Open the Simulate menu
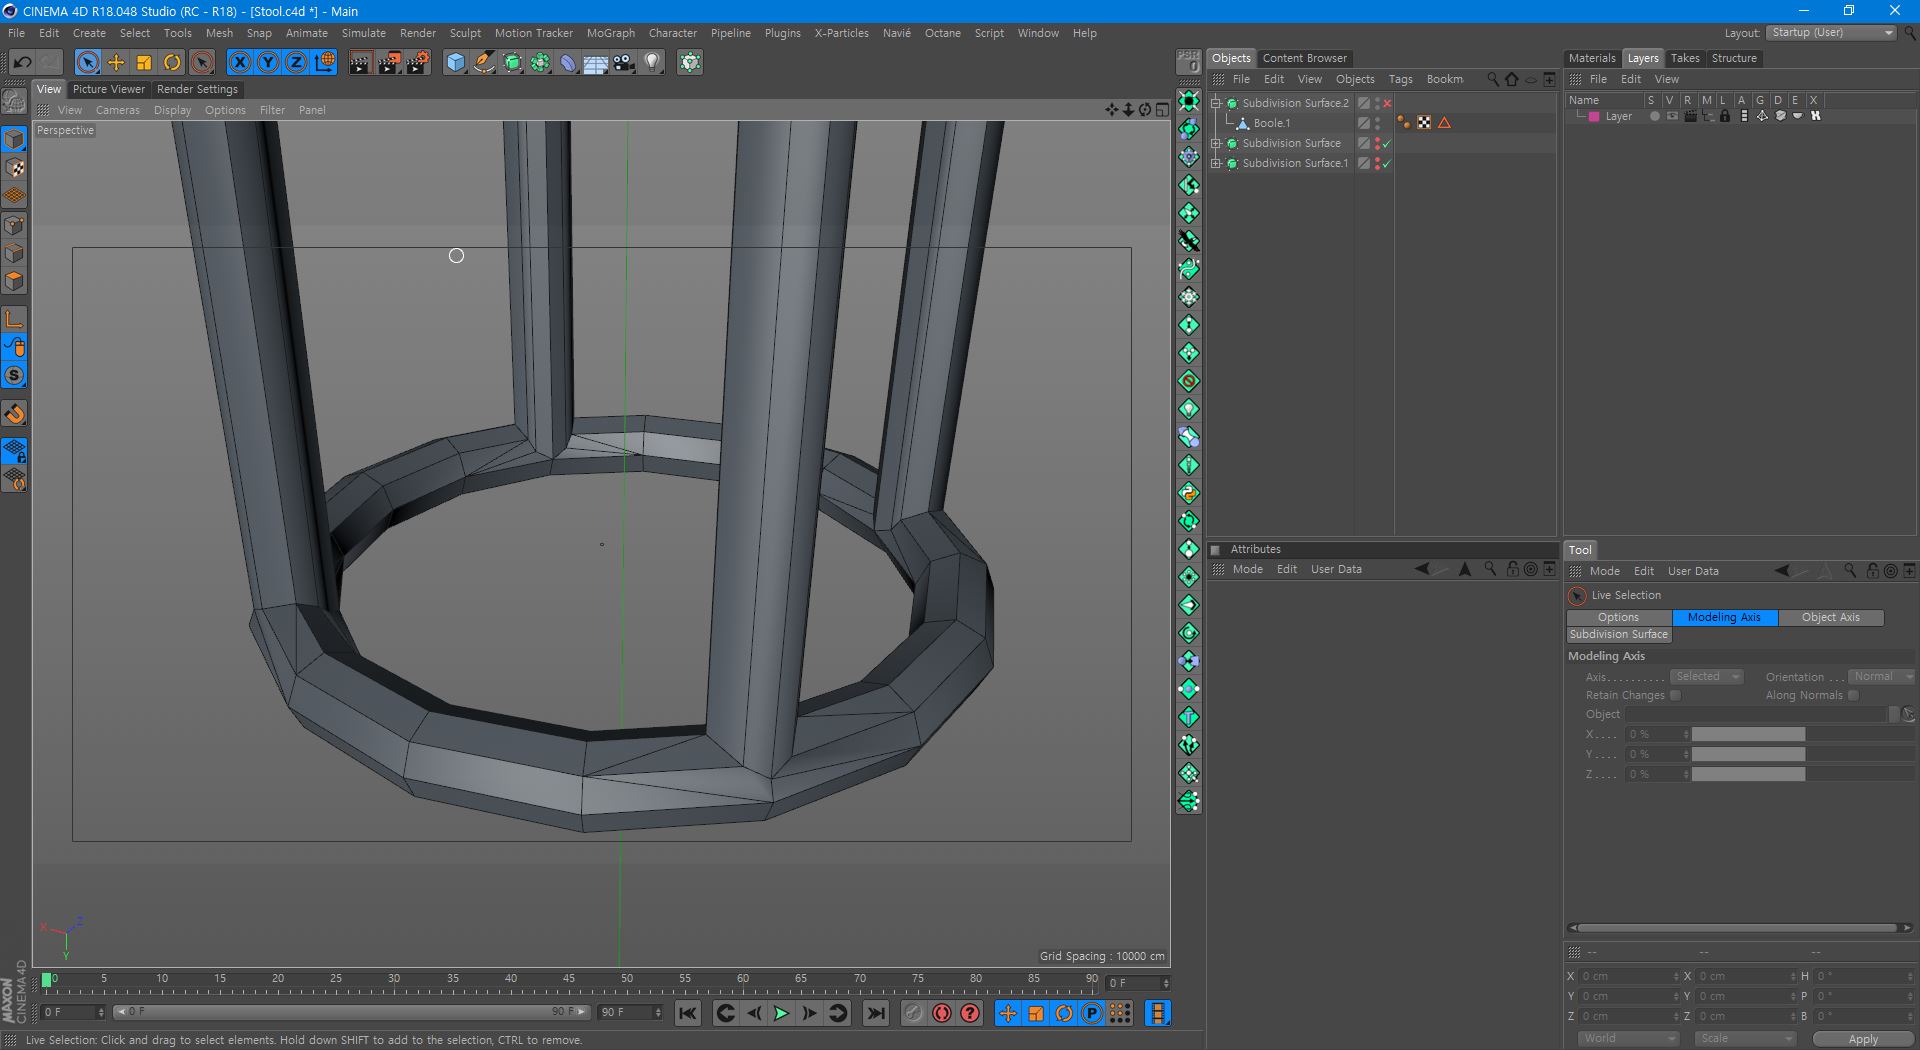Viewport: 1920px width, 1050px height. tap(363, 33)
